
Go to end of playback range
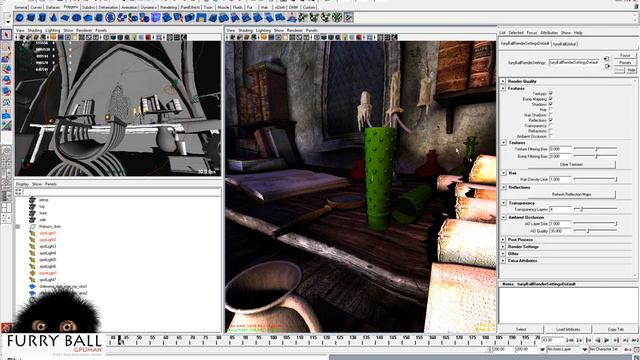[635, 340]
